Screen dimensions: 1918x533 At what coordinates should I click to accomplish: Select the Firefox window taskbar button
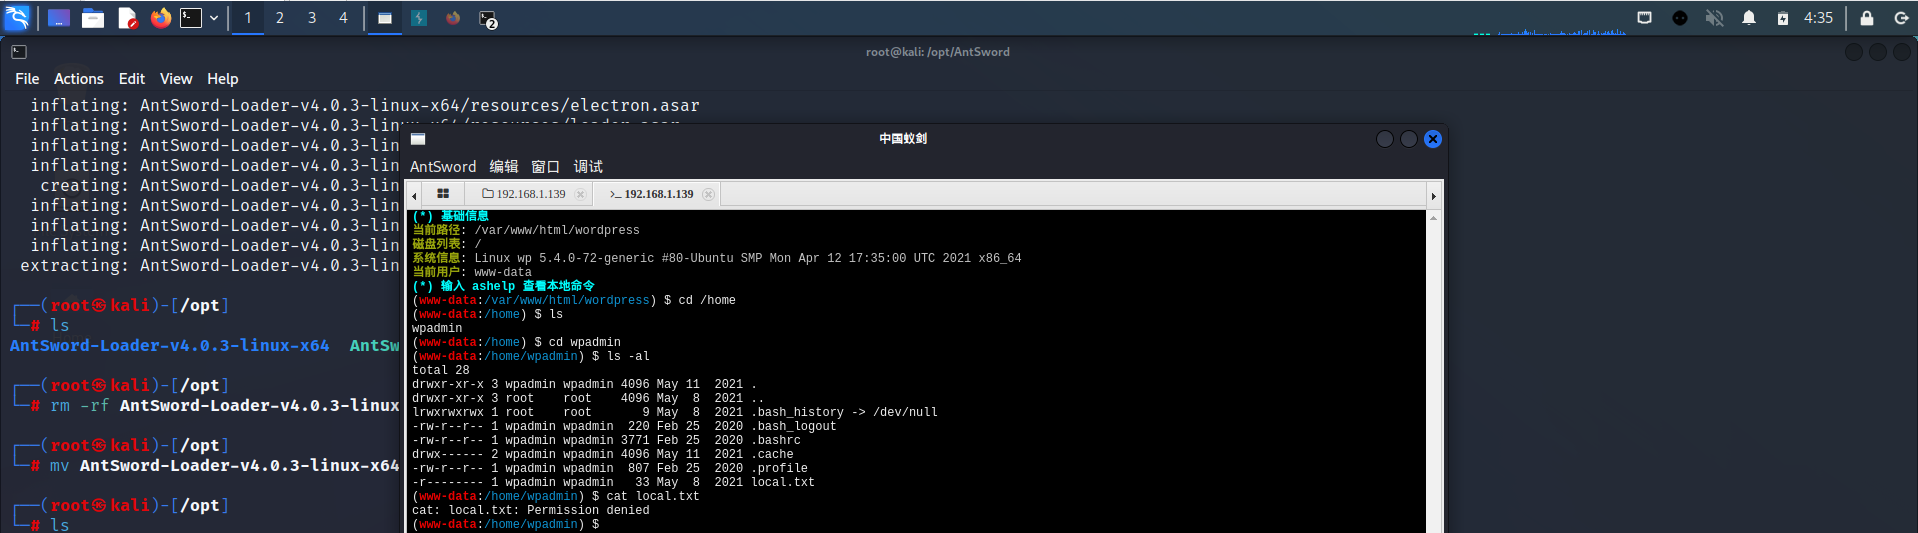[x=453, y=18]
